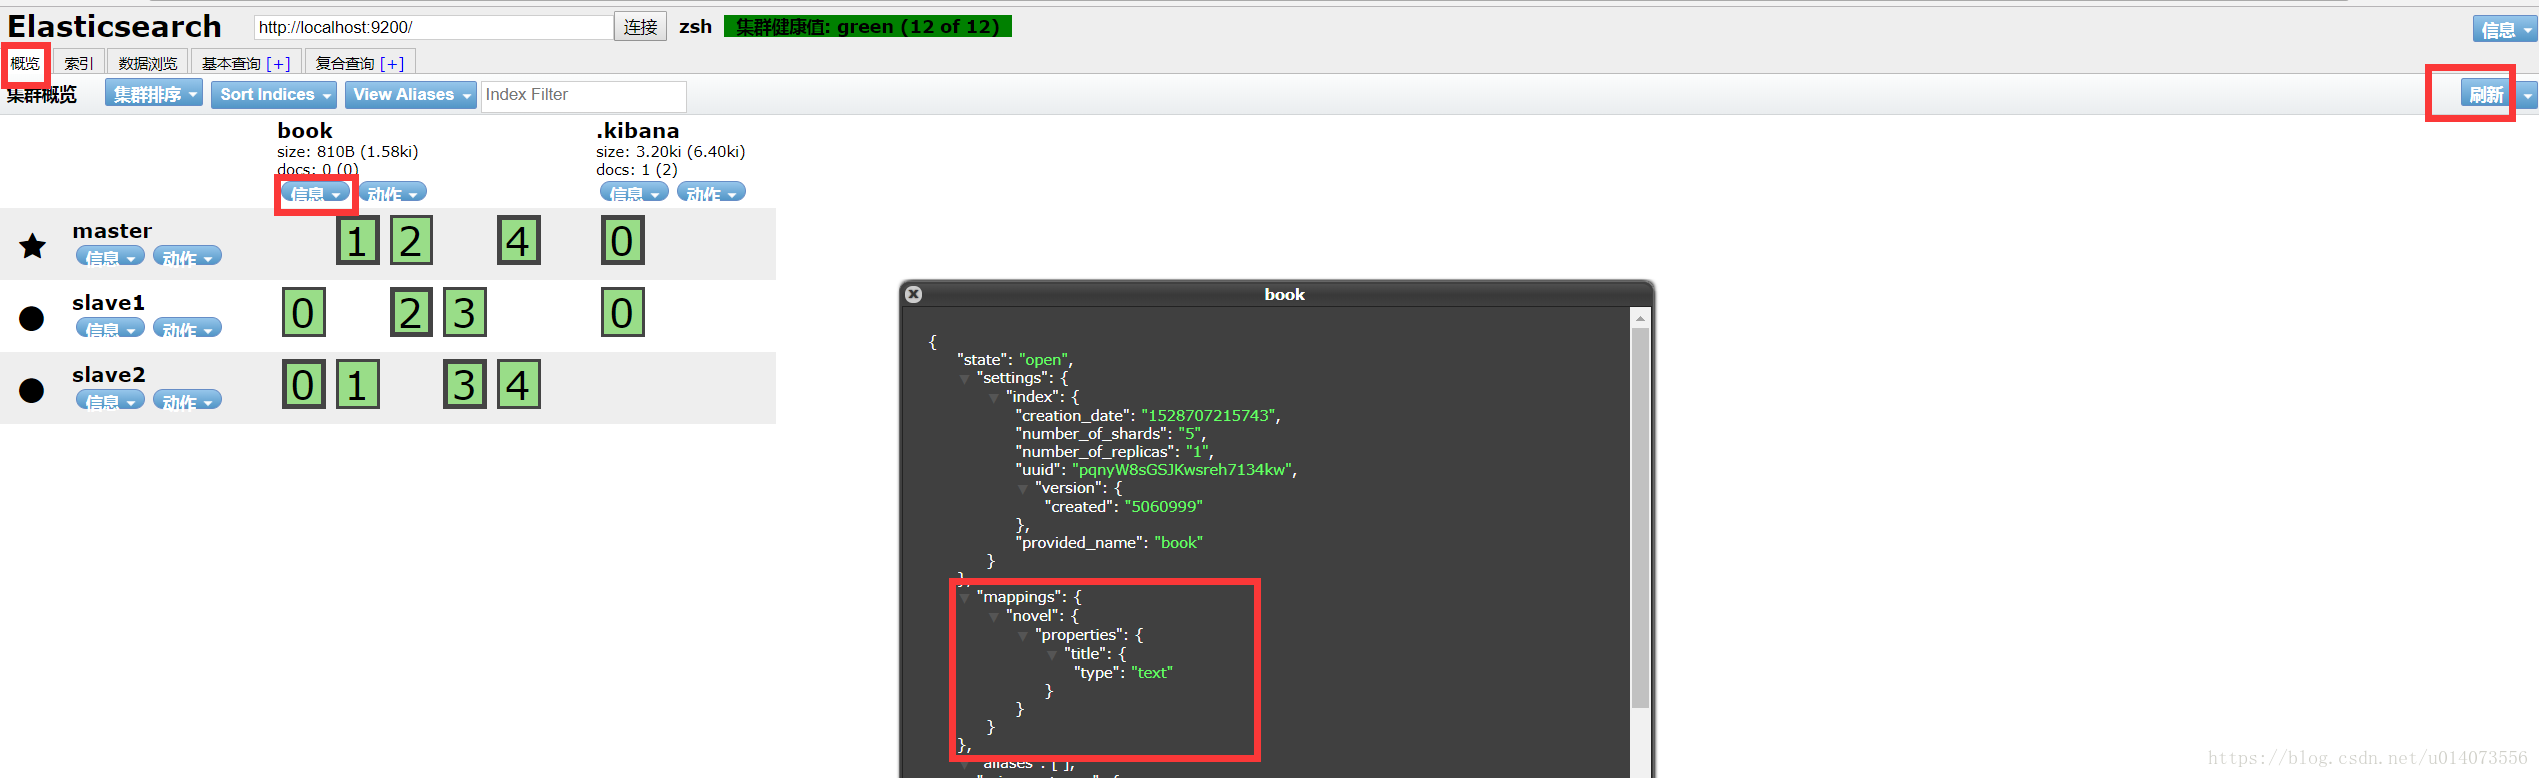Image resolution: width=2539 pixels, height=778 pixels.
Task: Select .kibana shard 0 on slave1 node
Action: 622,313
